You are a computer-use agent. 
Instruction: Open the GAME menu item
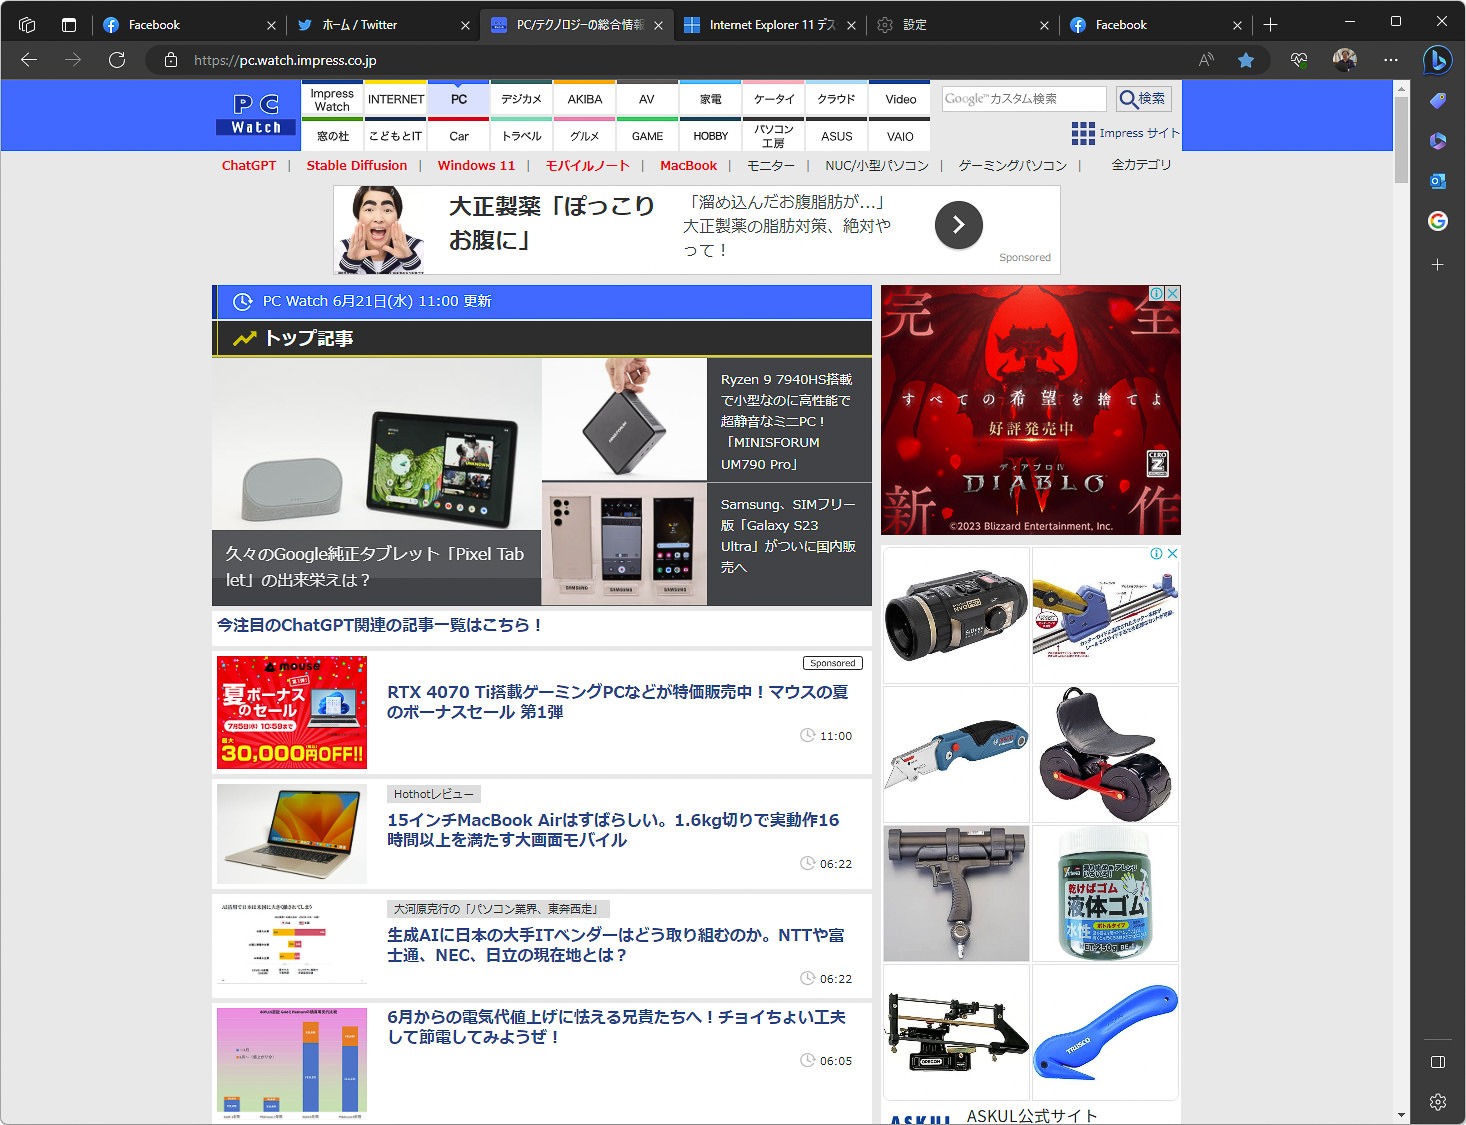coord(648,136)
